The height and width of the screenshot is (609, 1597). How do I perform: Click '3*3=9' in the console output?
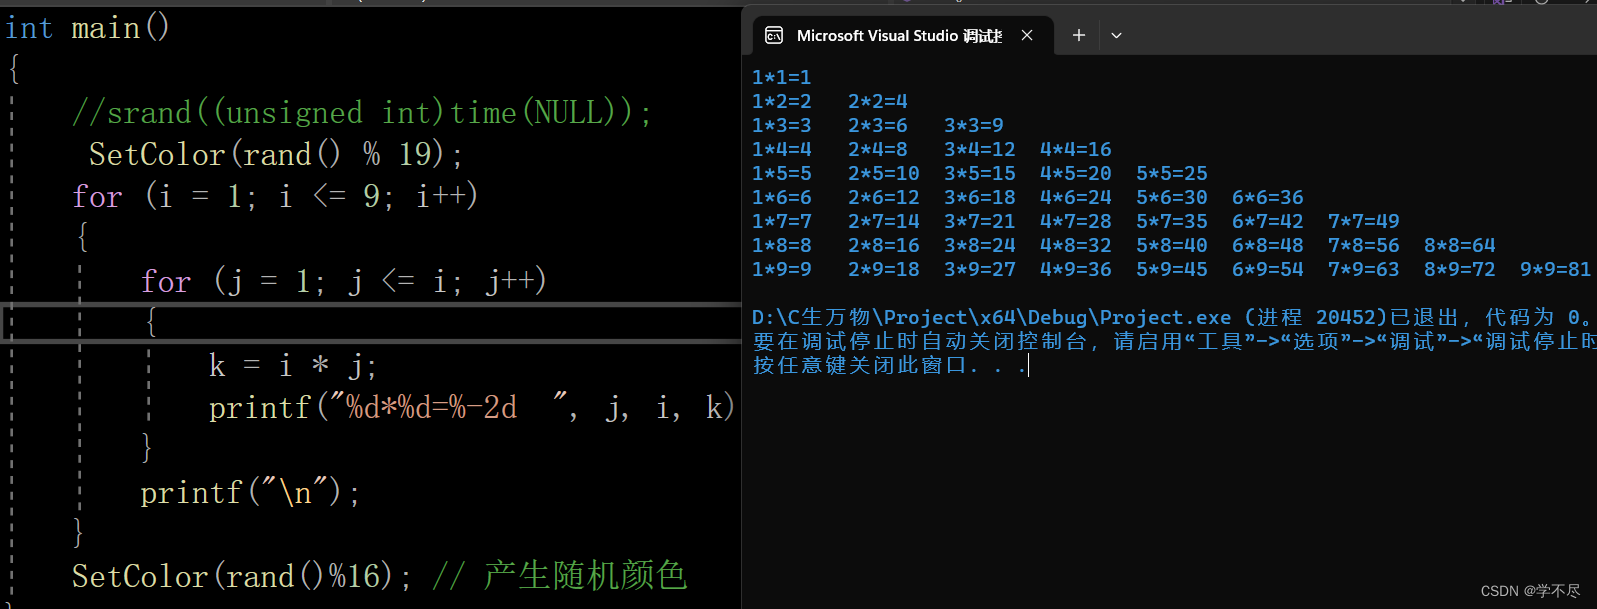pyautogui.click(x=974, y=125)
